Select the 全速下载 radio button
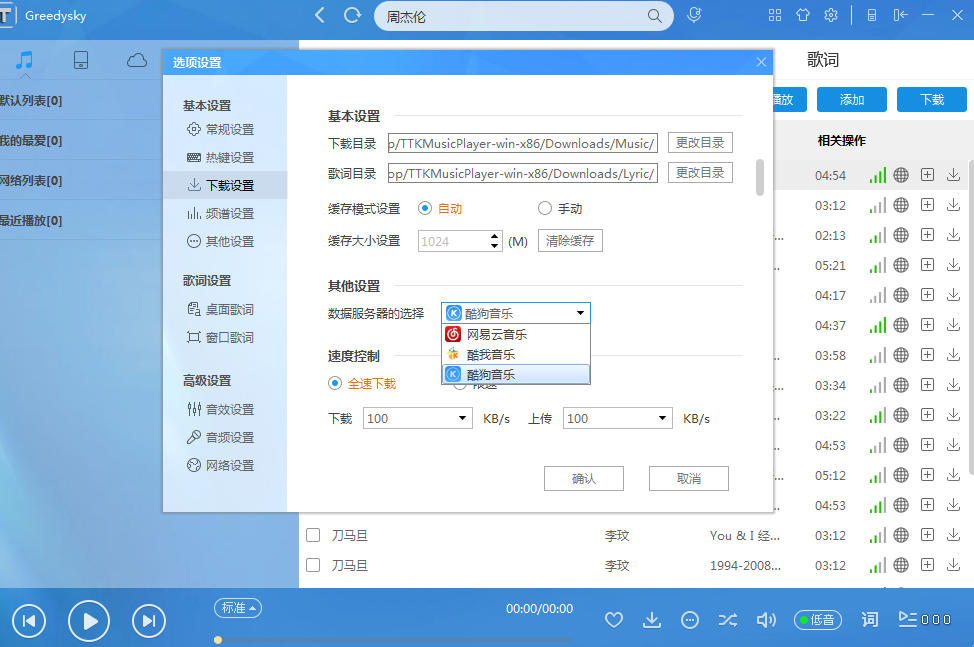974x647 pixels. [335, 383]
